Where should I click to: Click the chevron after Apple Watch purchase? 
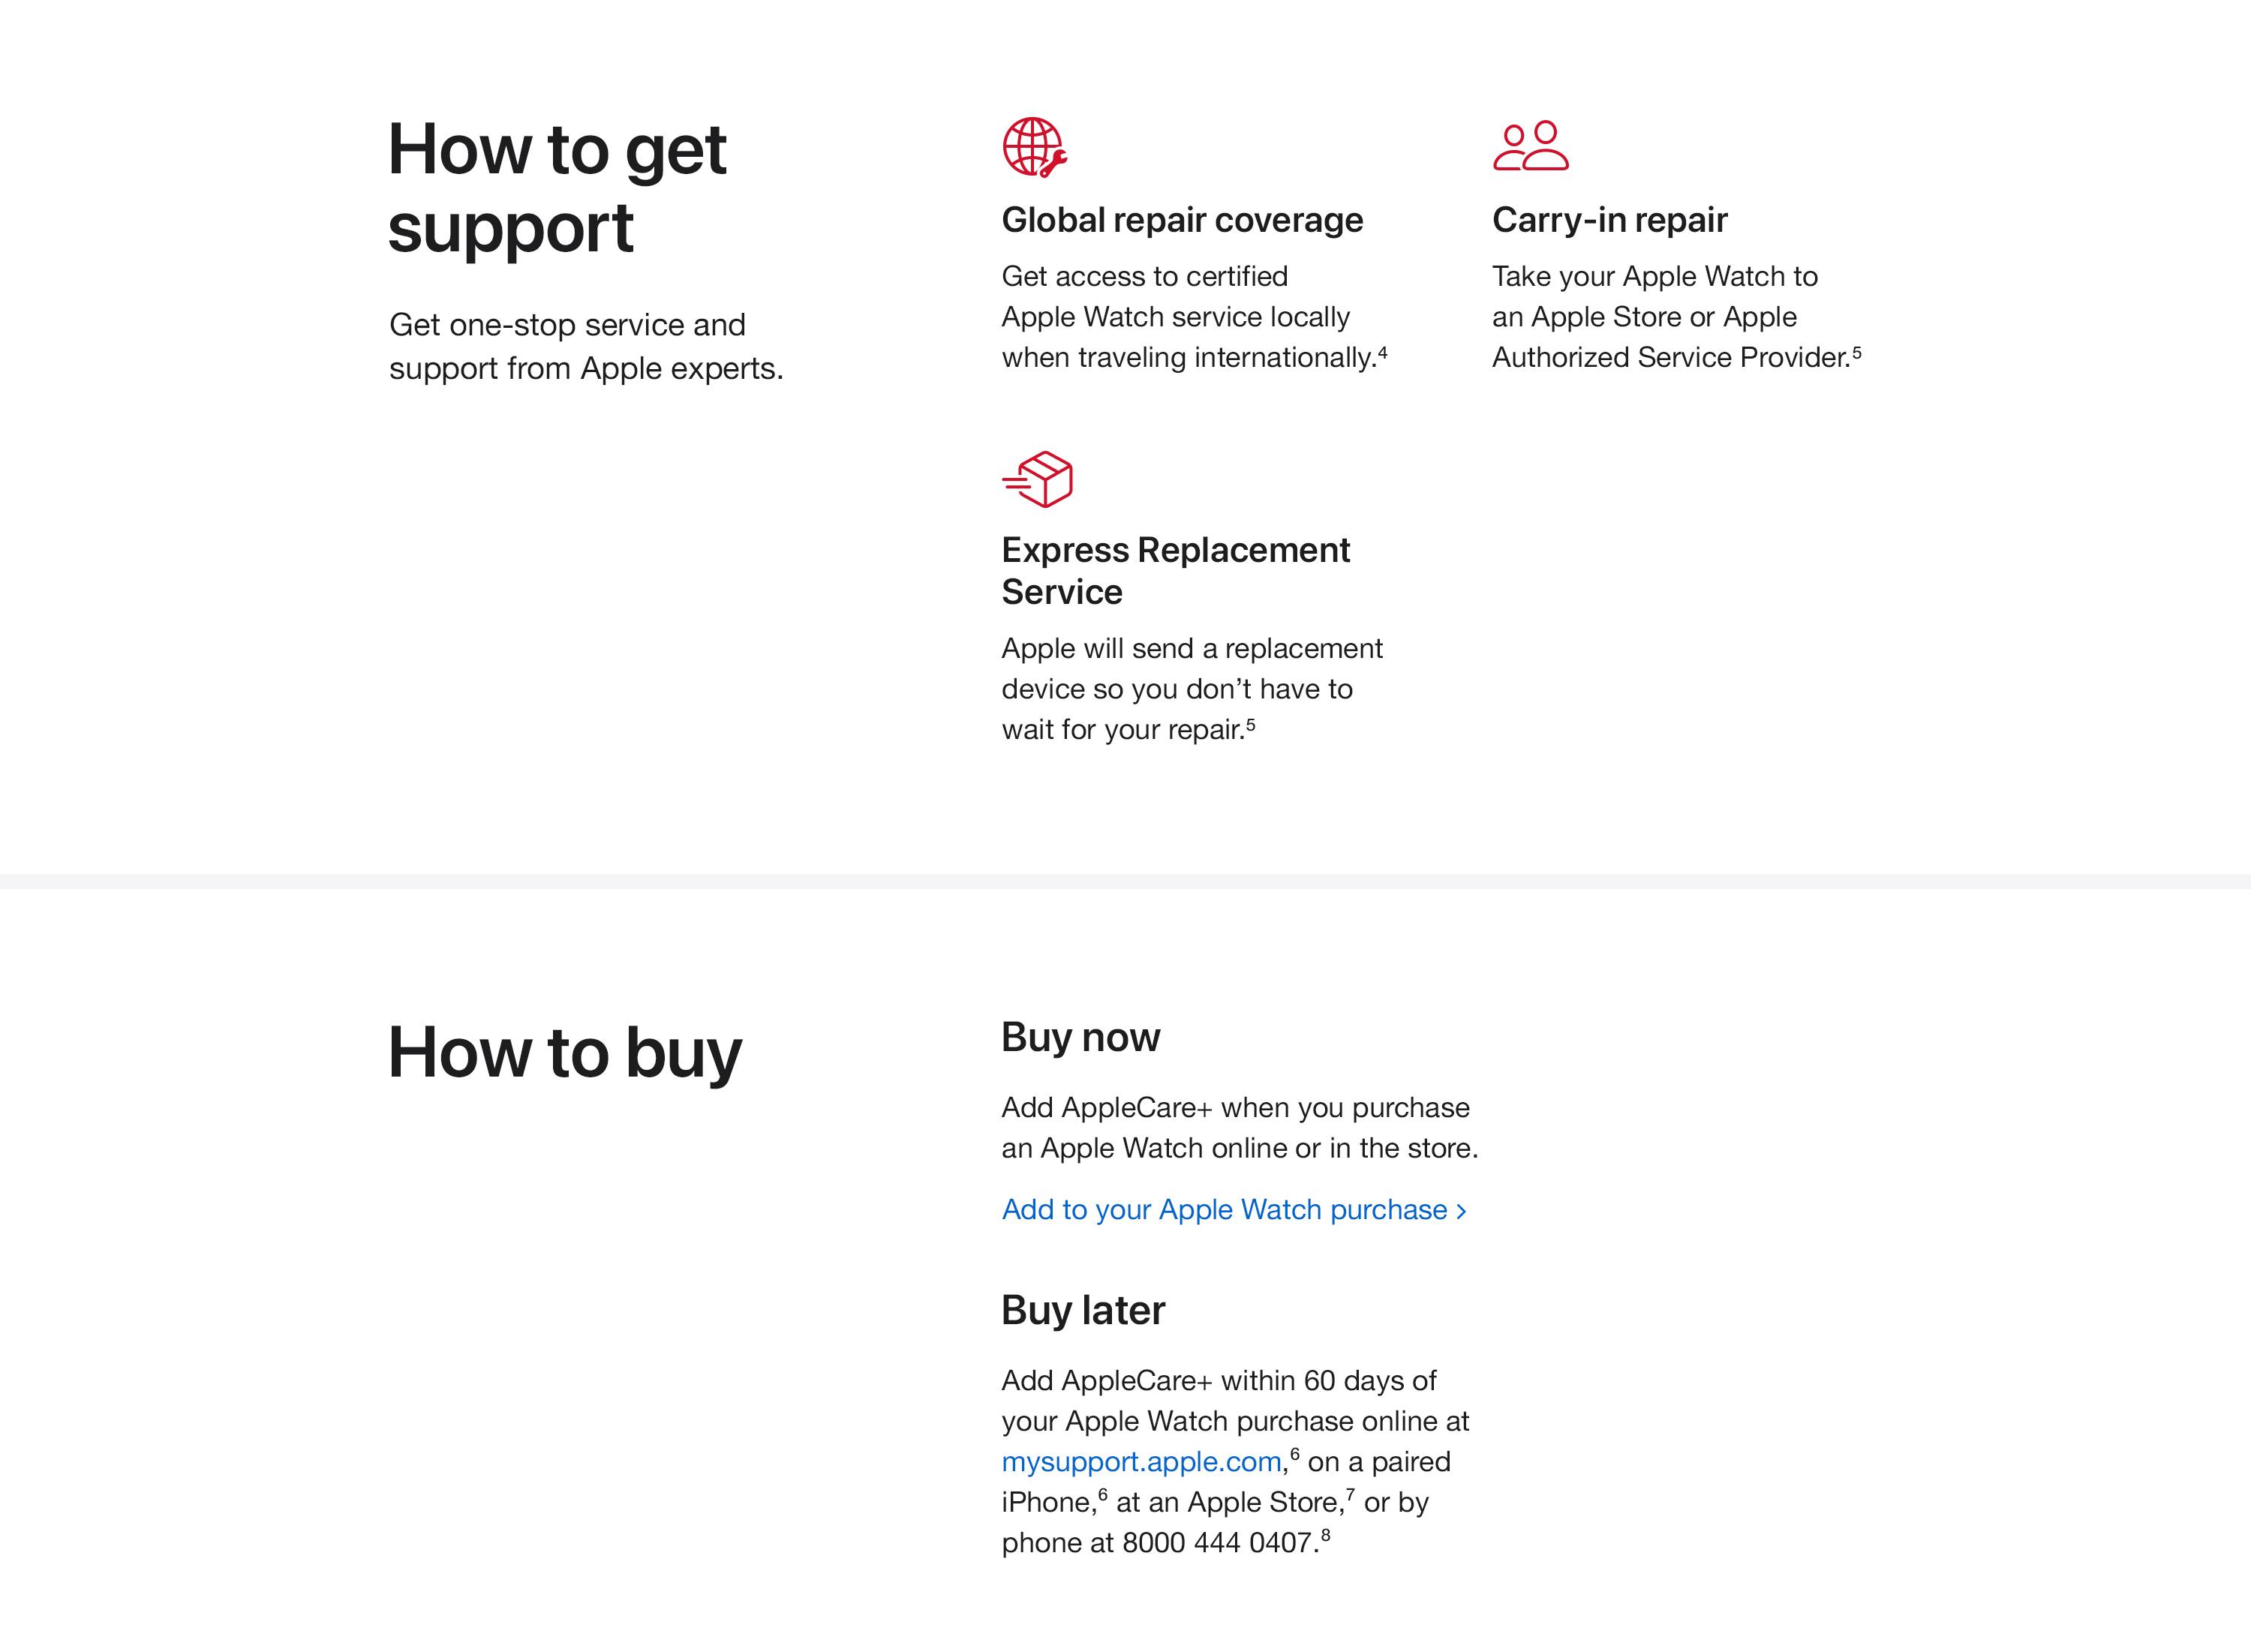coord(1461,1211)
